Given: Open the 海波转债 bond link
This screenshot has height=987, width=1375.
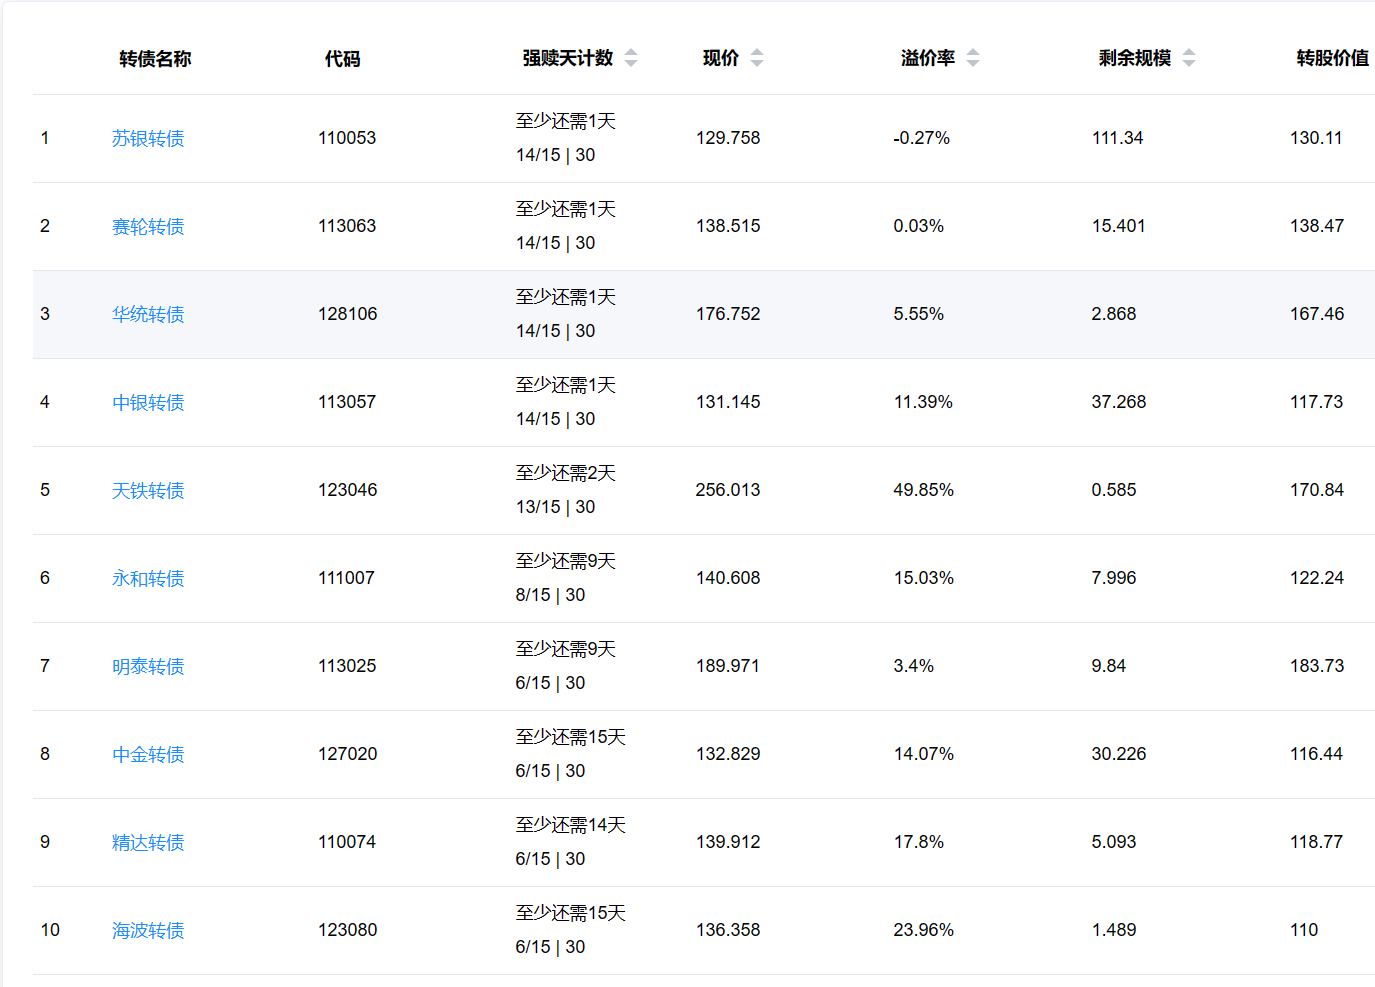Looking at the screenshot, I should tap(148, 930).
